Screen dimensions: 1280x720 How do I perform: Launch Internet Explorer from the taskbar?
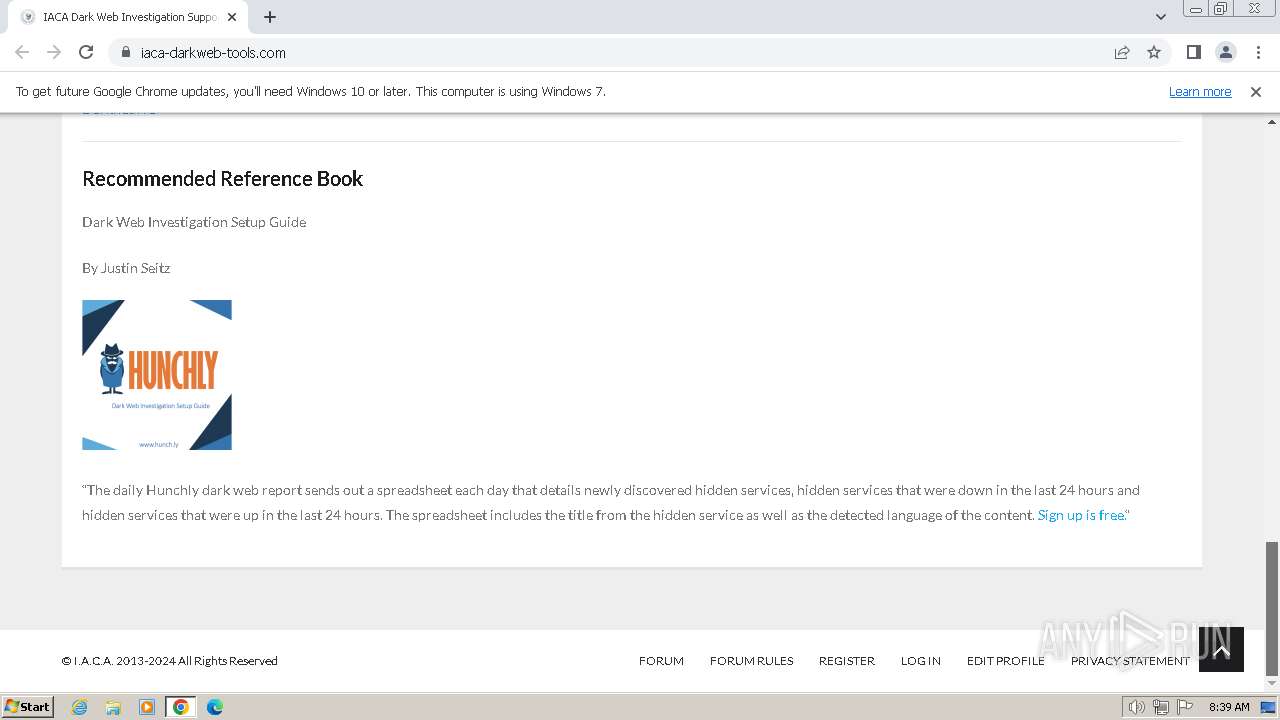79,707
